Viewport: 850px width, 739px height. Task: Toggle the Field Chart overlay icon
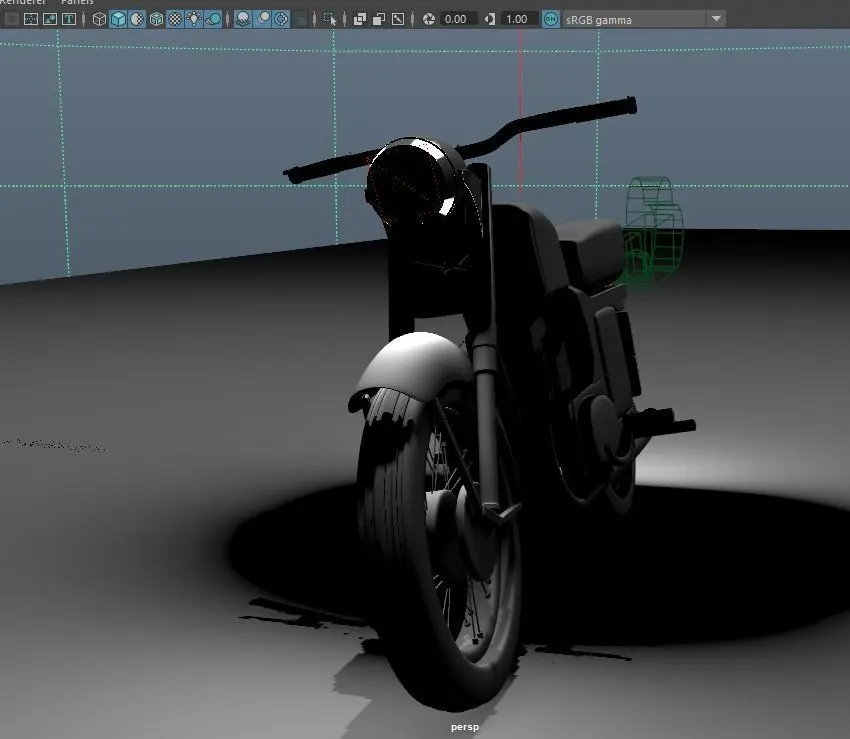[x=31, y=20]
